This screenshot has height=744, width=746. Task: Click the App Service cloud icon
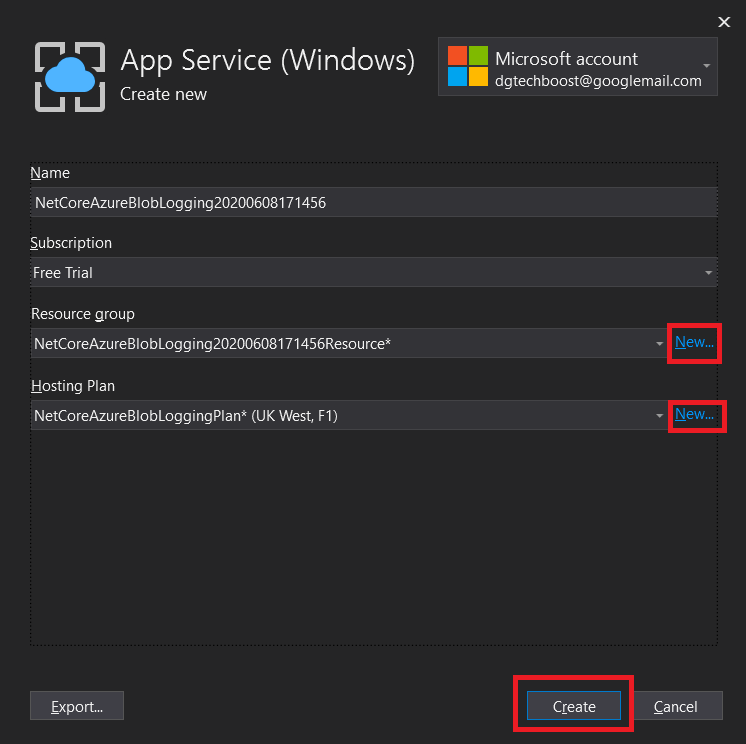[69, 76]
